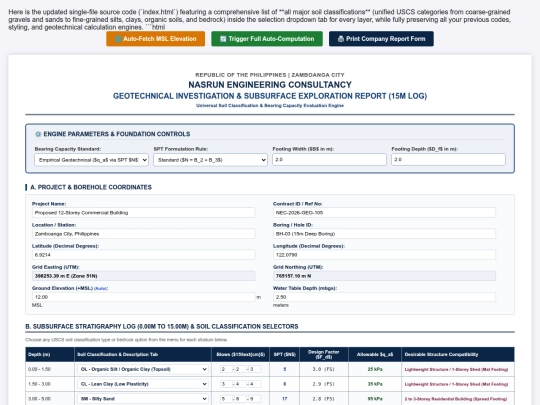The height and width of the screenshot is (405, 540).
Task: Click the (Auto) link beside Ground Elevation
Action: coord(101,288)
